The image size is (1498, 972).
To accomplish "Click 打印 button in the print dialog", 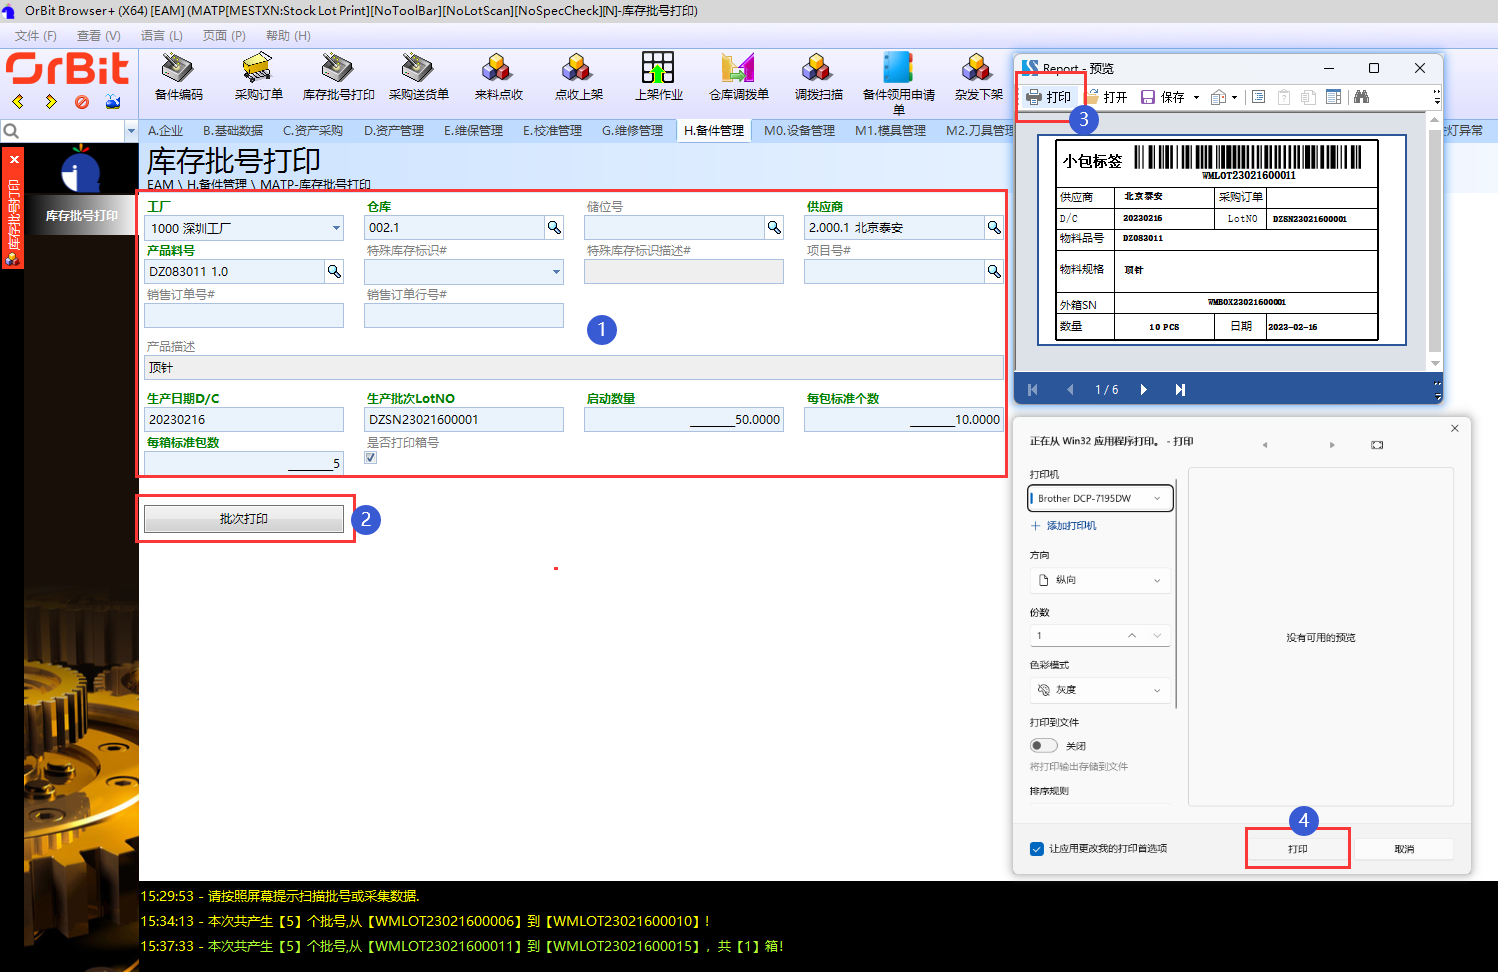I will pos(1298,849).
